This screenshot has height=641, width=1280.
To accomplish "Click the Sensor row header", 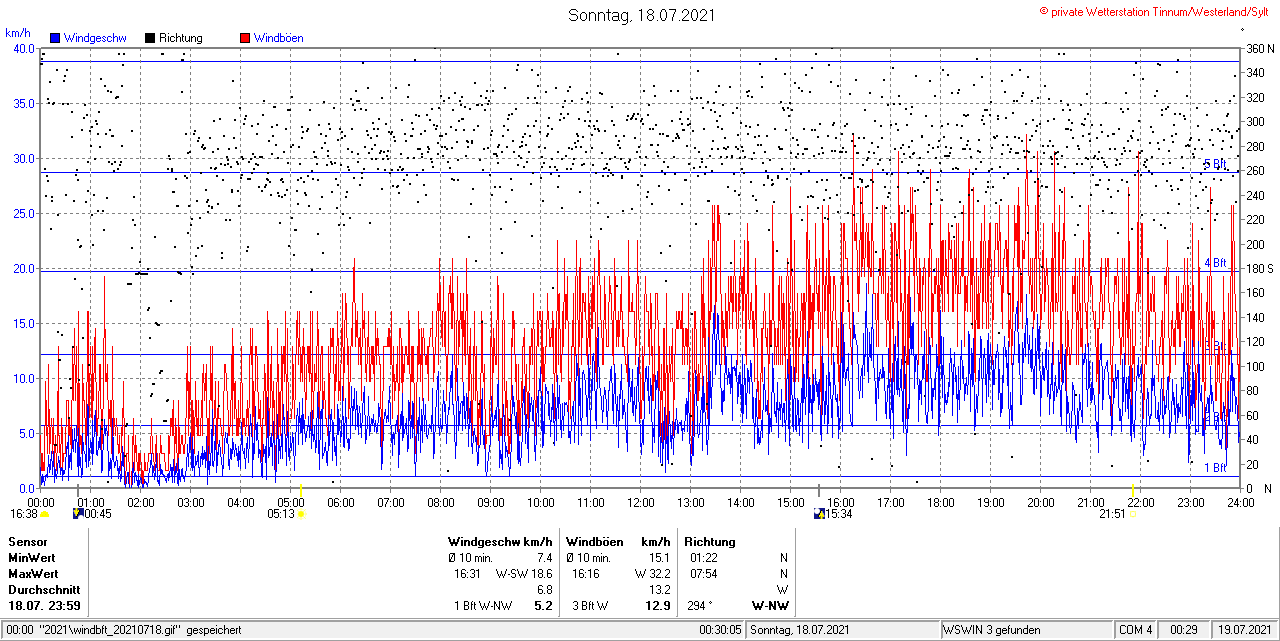I will point(27,542).
